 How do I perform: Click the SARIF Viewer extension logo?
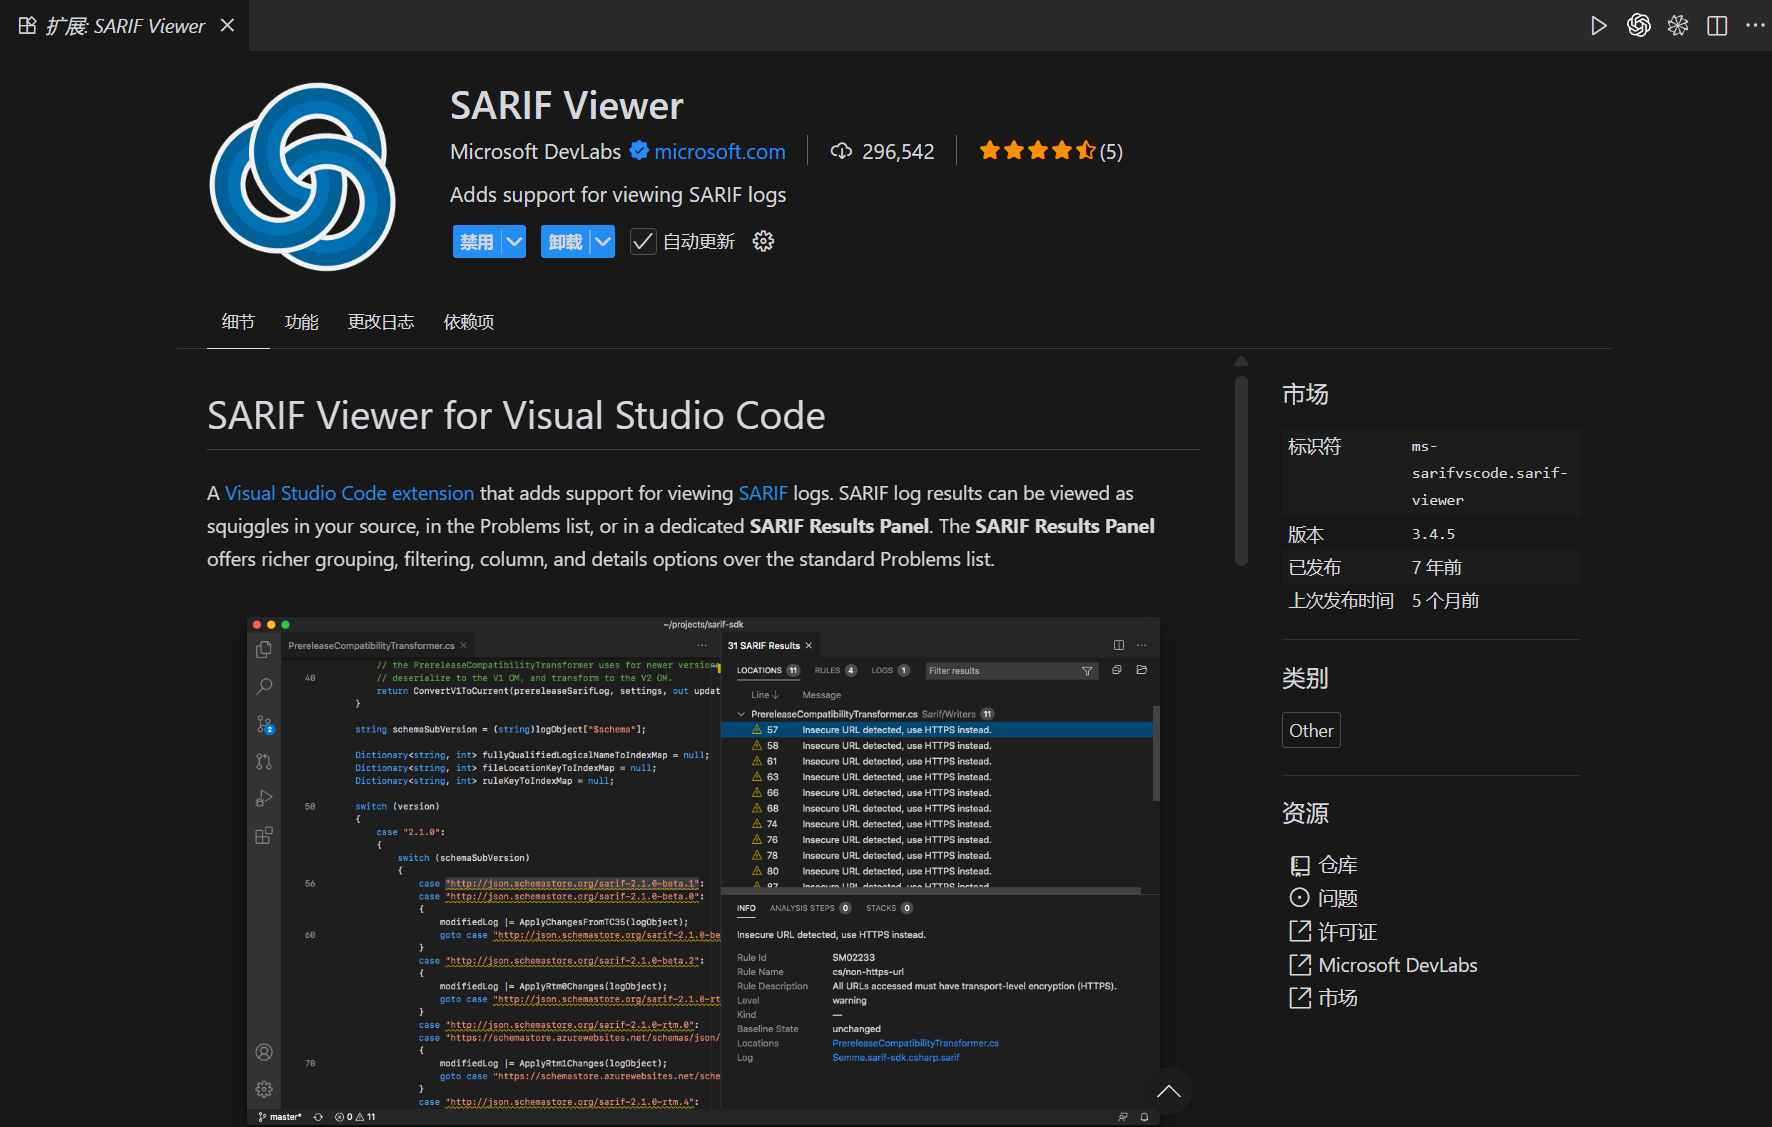point(303,177)
